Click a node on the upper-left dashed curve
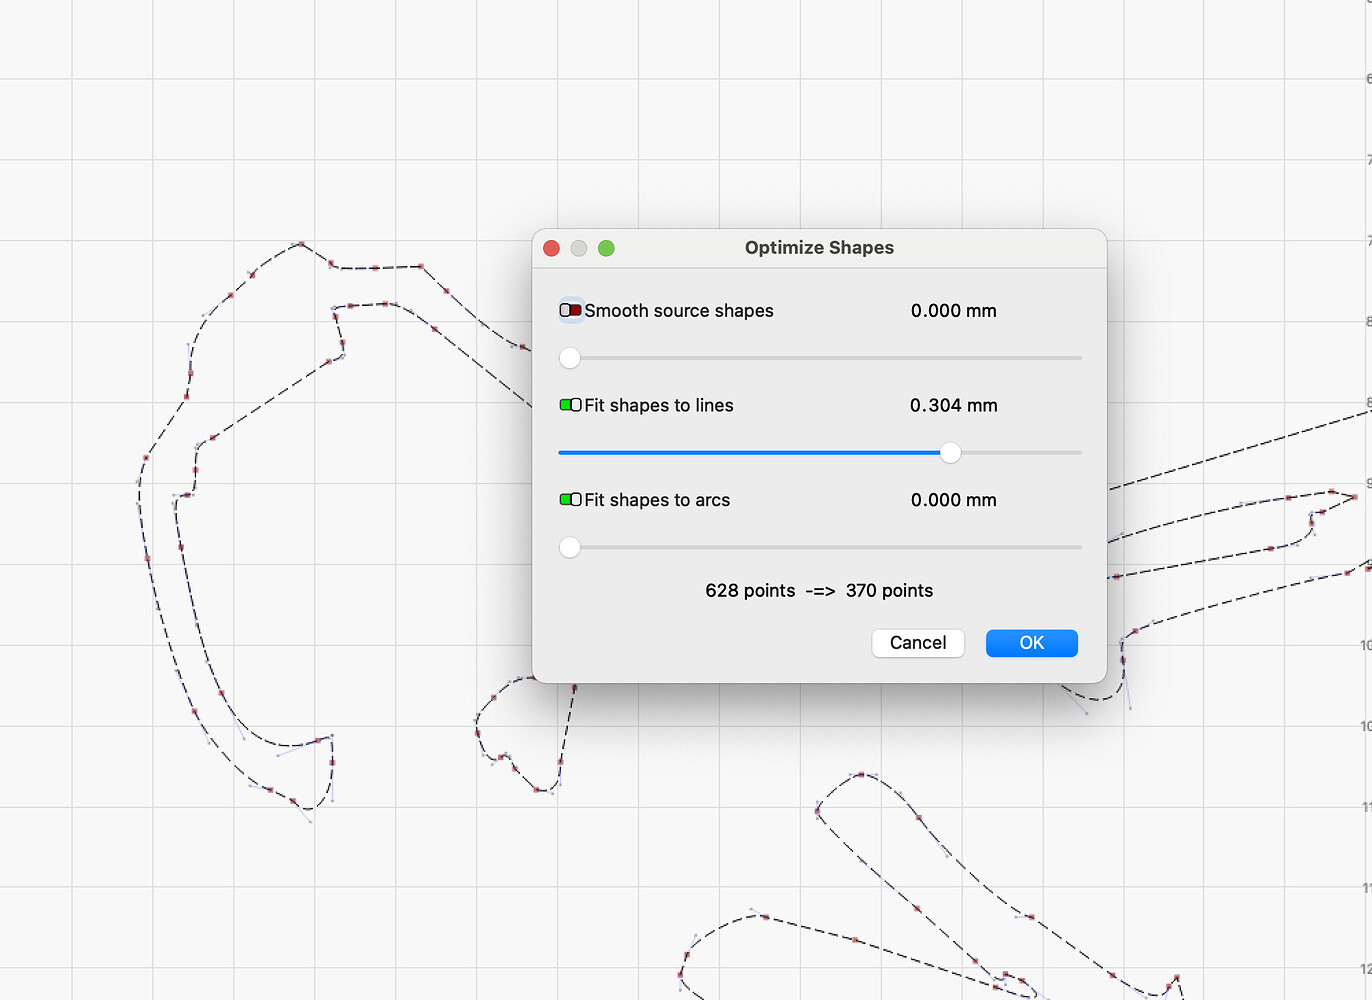 (301, 243)
